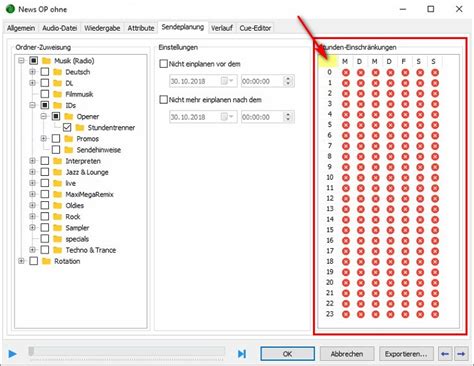Image resolution: width=474 pixels, height=366 pixels.
Task: Expand the Deutsch folder node
Action: coord(32,72)
